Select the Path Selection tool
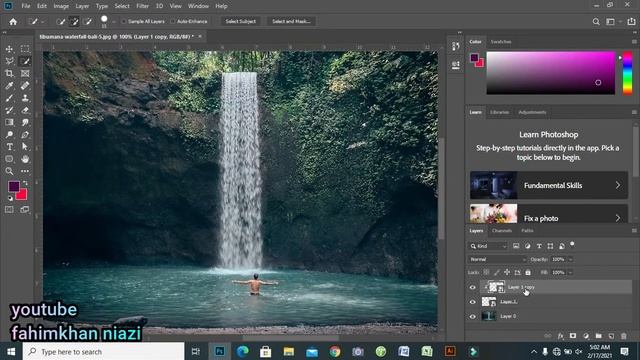 (x=25, y=147)
